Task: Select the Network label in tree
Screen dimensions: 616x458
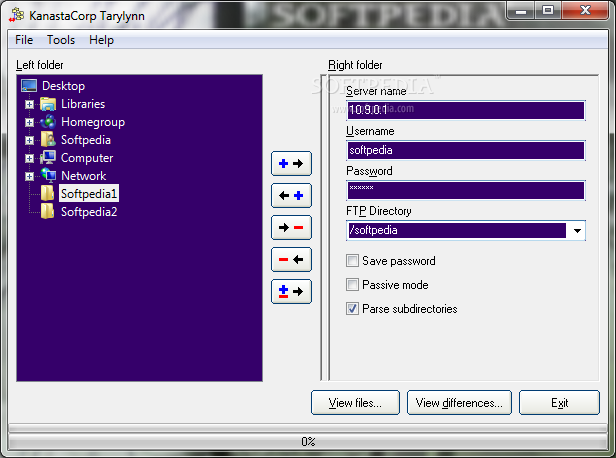Action: pos(83,176)
